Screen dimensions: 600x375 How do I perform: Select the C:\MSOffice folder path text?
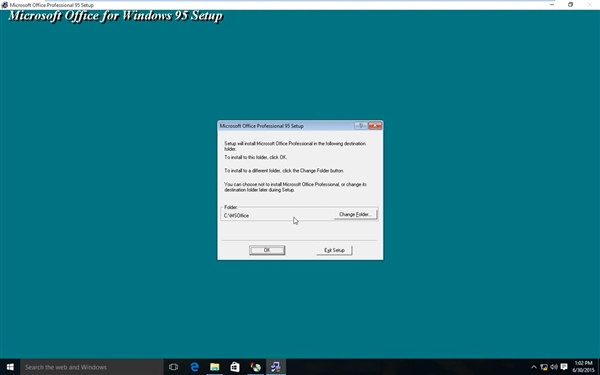[236, 215]
